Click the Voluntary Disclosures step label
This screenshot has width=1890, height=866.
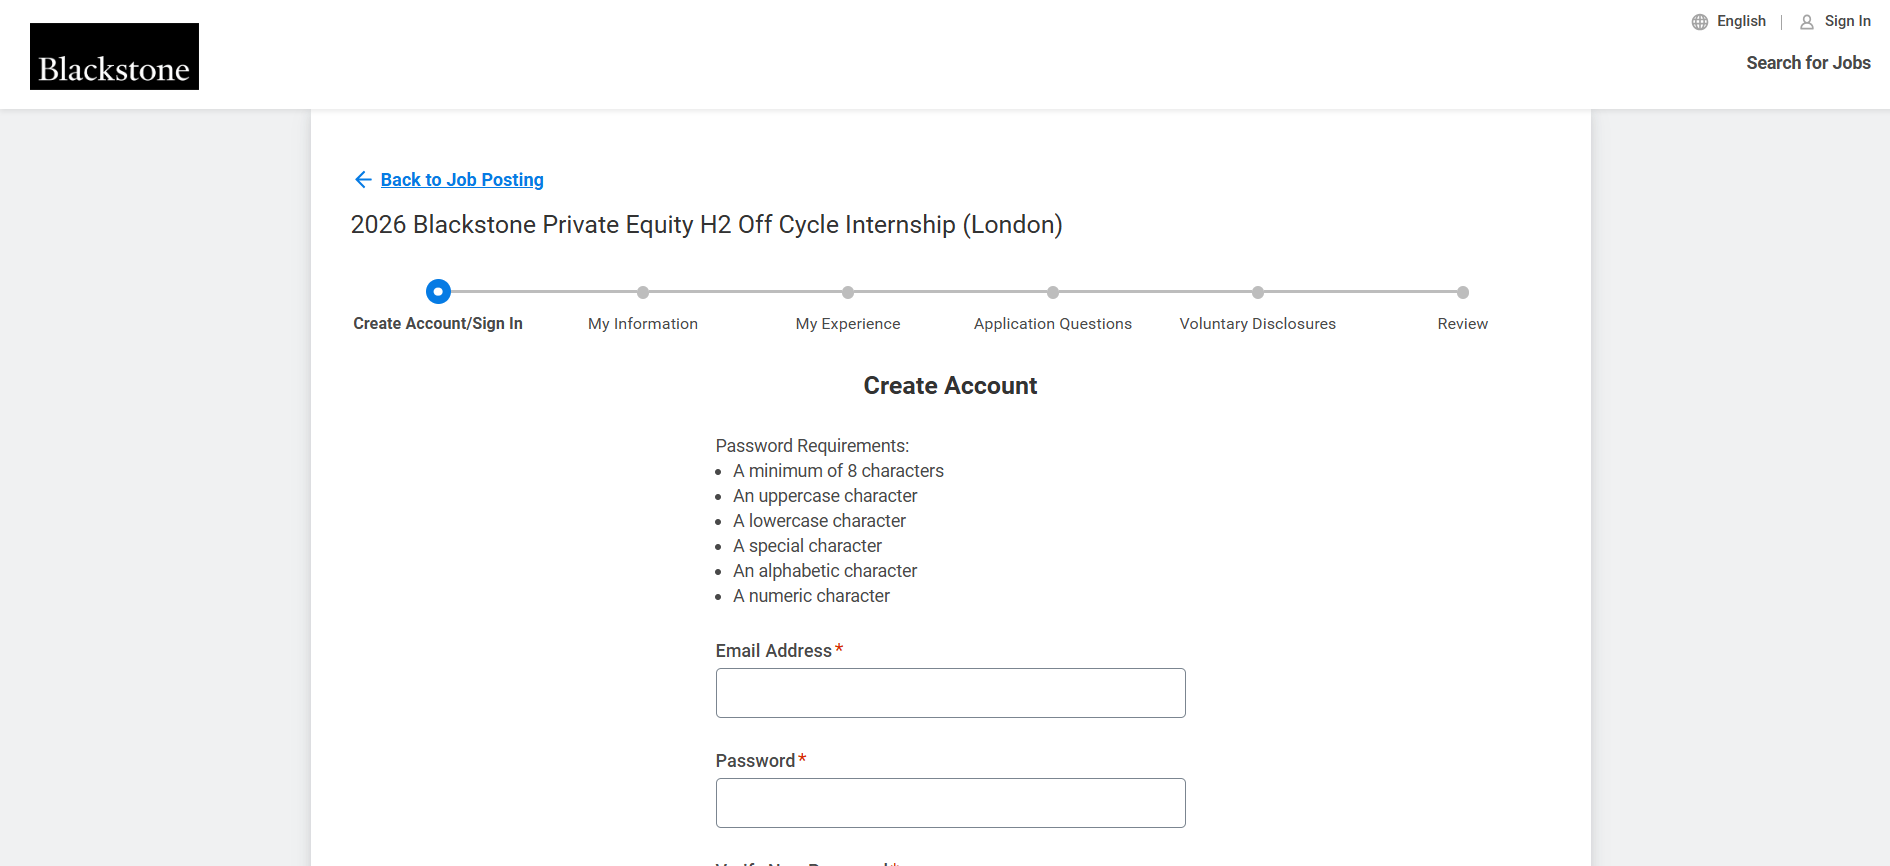(x=1258, y=324)
